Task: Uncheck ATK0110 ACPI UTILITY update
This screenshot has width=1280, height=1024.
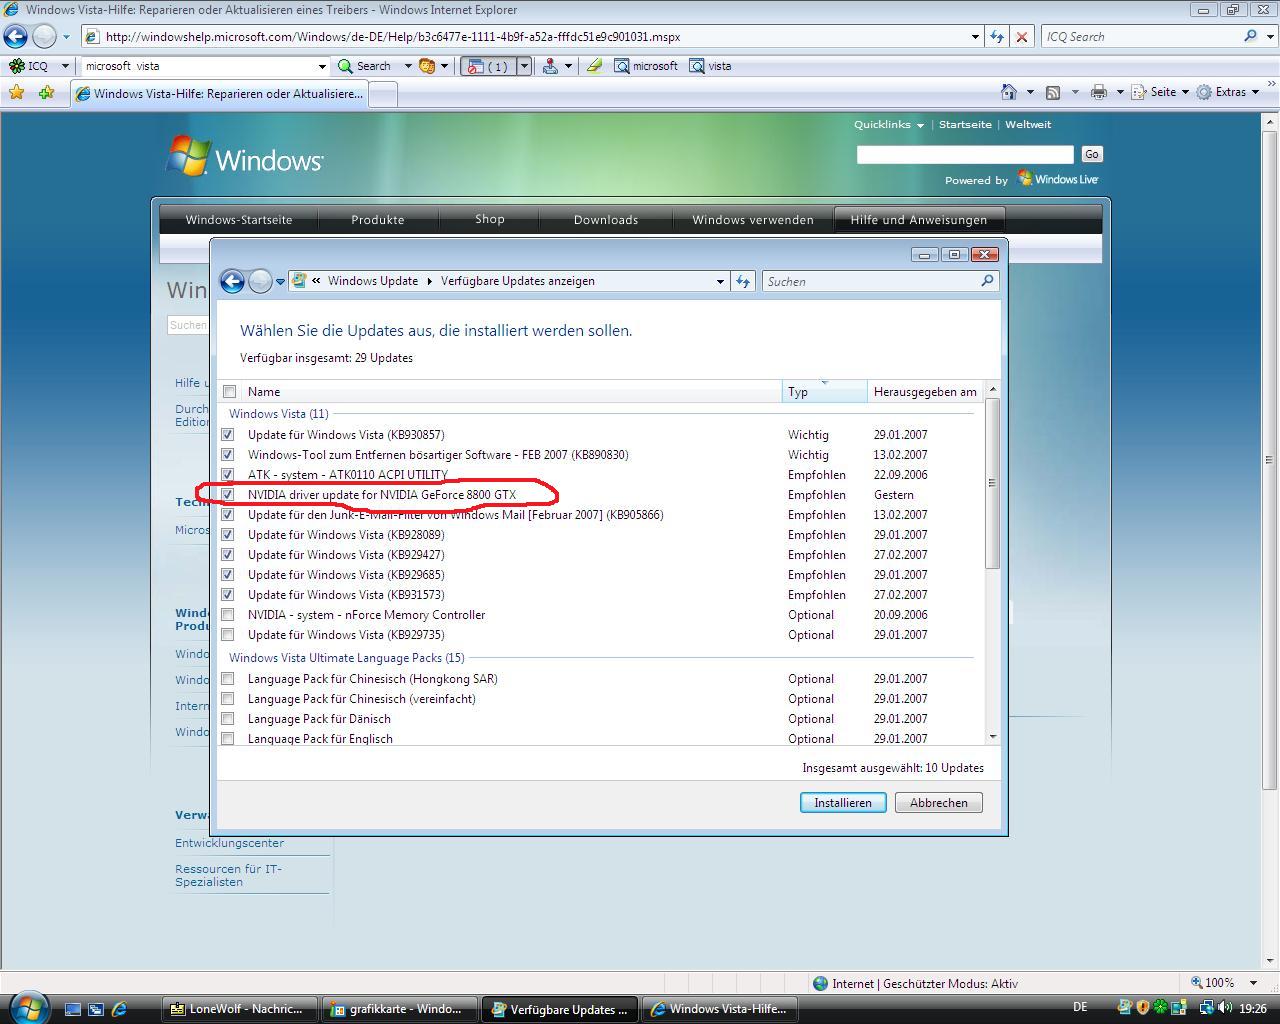Action: point(228,475)
